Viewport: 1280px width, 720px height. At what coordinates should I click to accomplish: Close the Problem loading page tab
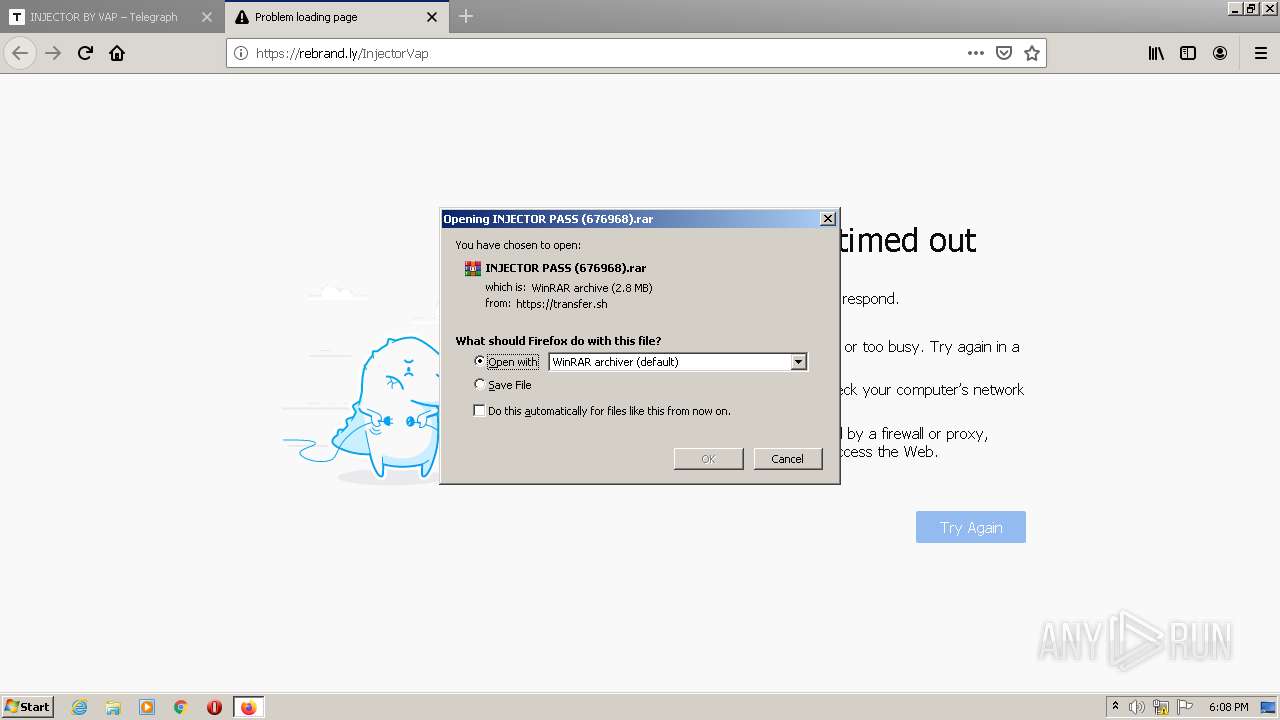coord(432,17)
